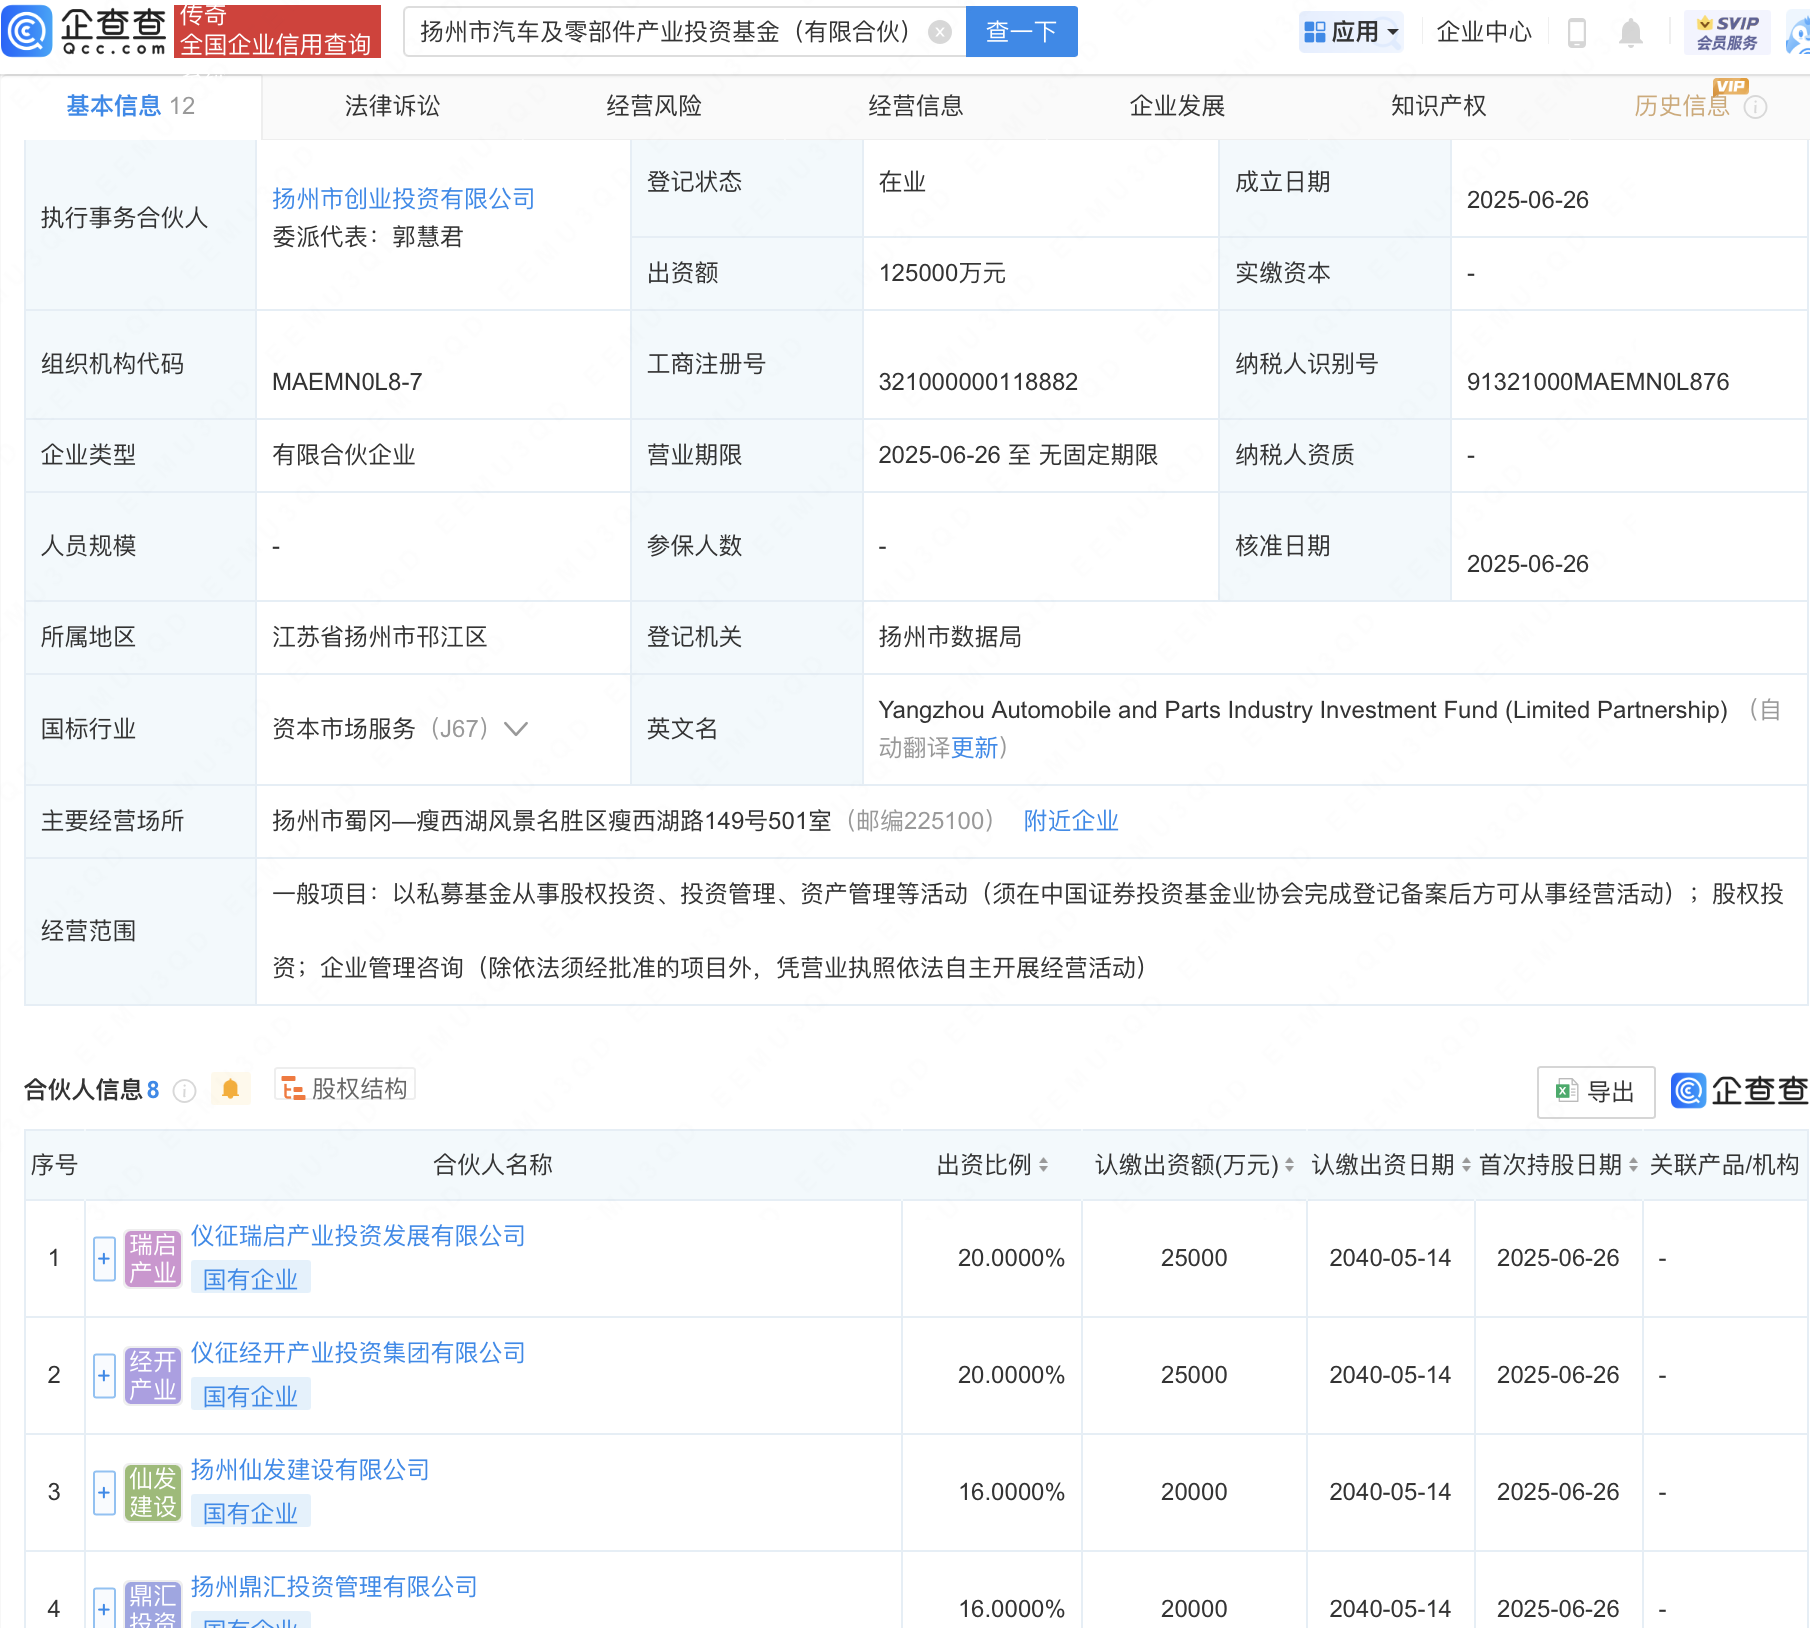Switch to 经营风险 tab
Screen dimensions: 1810x1628
tap(654, 106)
